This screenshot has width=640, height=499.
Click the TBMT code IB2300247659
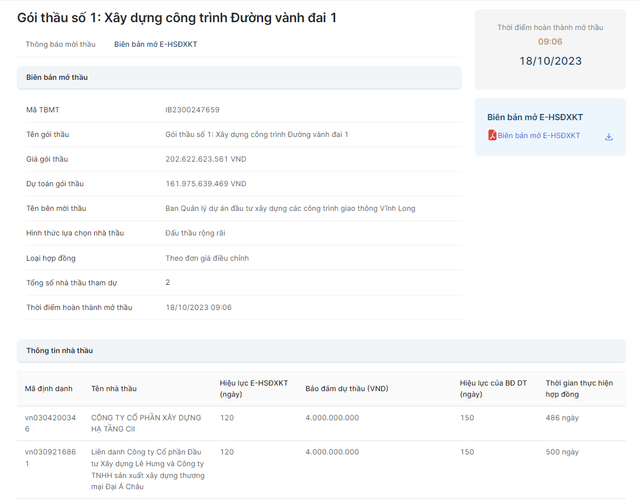192,110
